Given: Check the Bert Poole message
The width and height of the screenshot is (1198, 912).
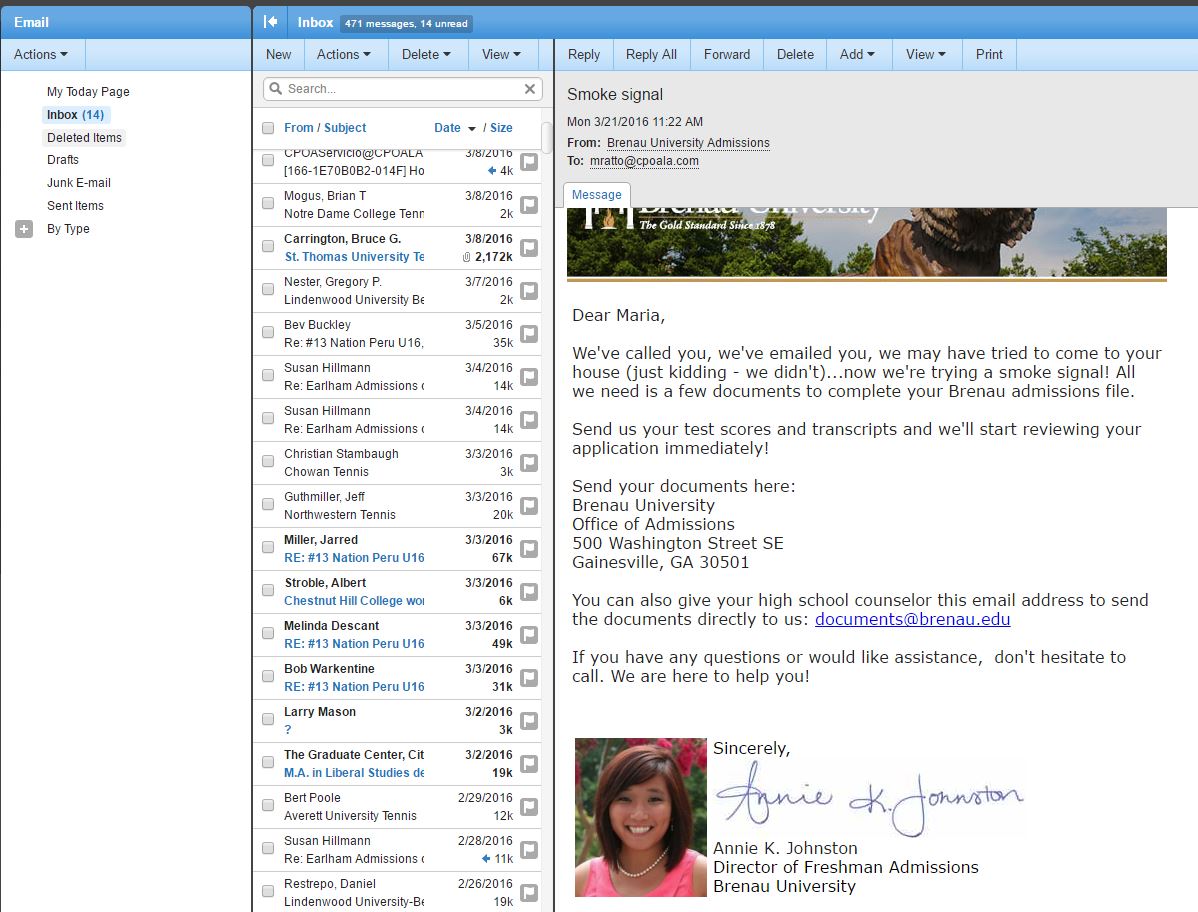Looking at the screenshot, I should point(268,805).
